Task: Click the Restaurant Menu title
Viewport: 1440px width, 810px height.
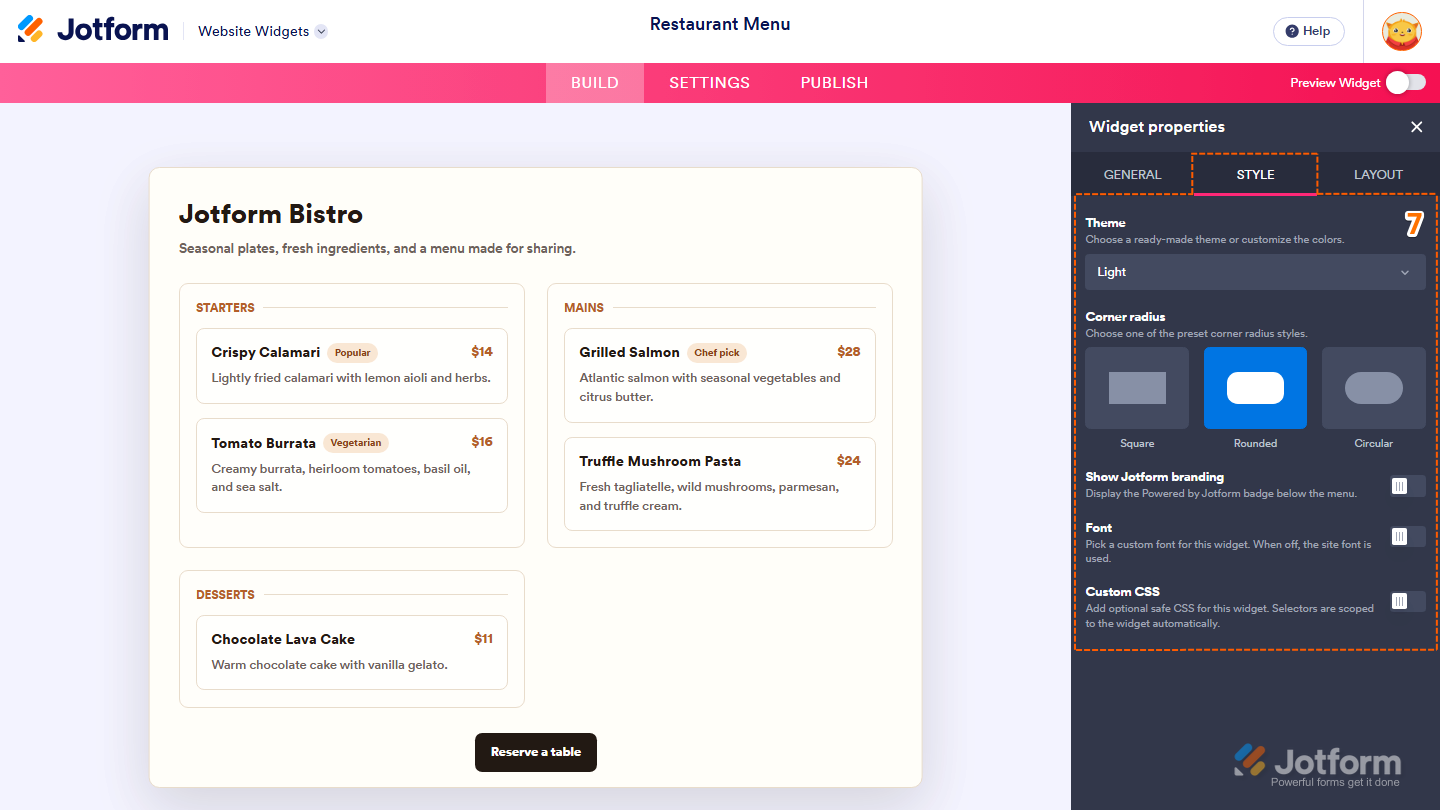Action: [720, 24]
